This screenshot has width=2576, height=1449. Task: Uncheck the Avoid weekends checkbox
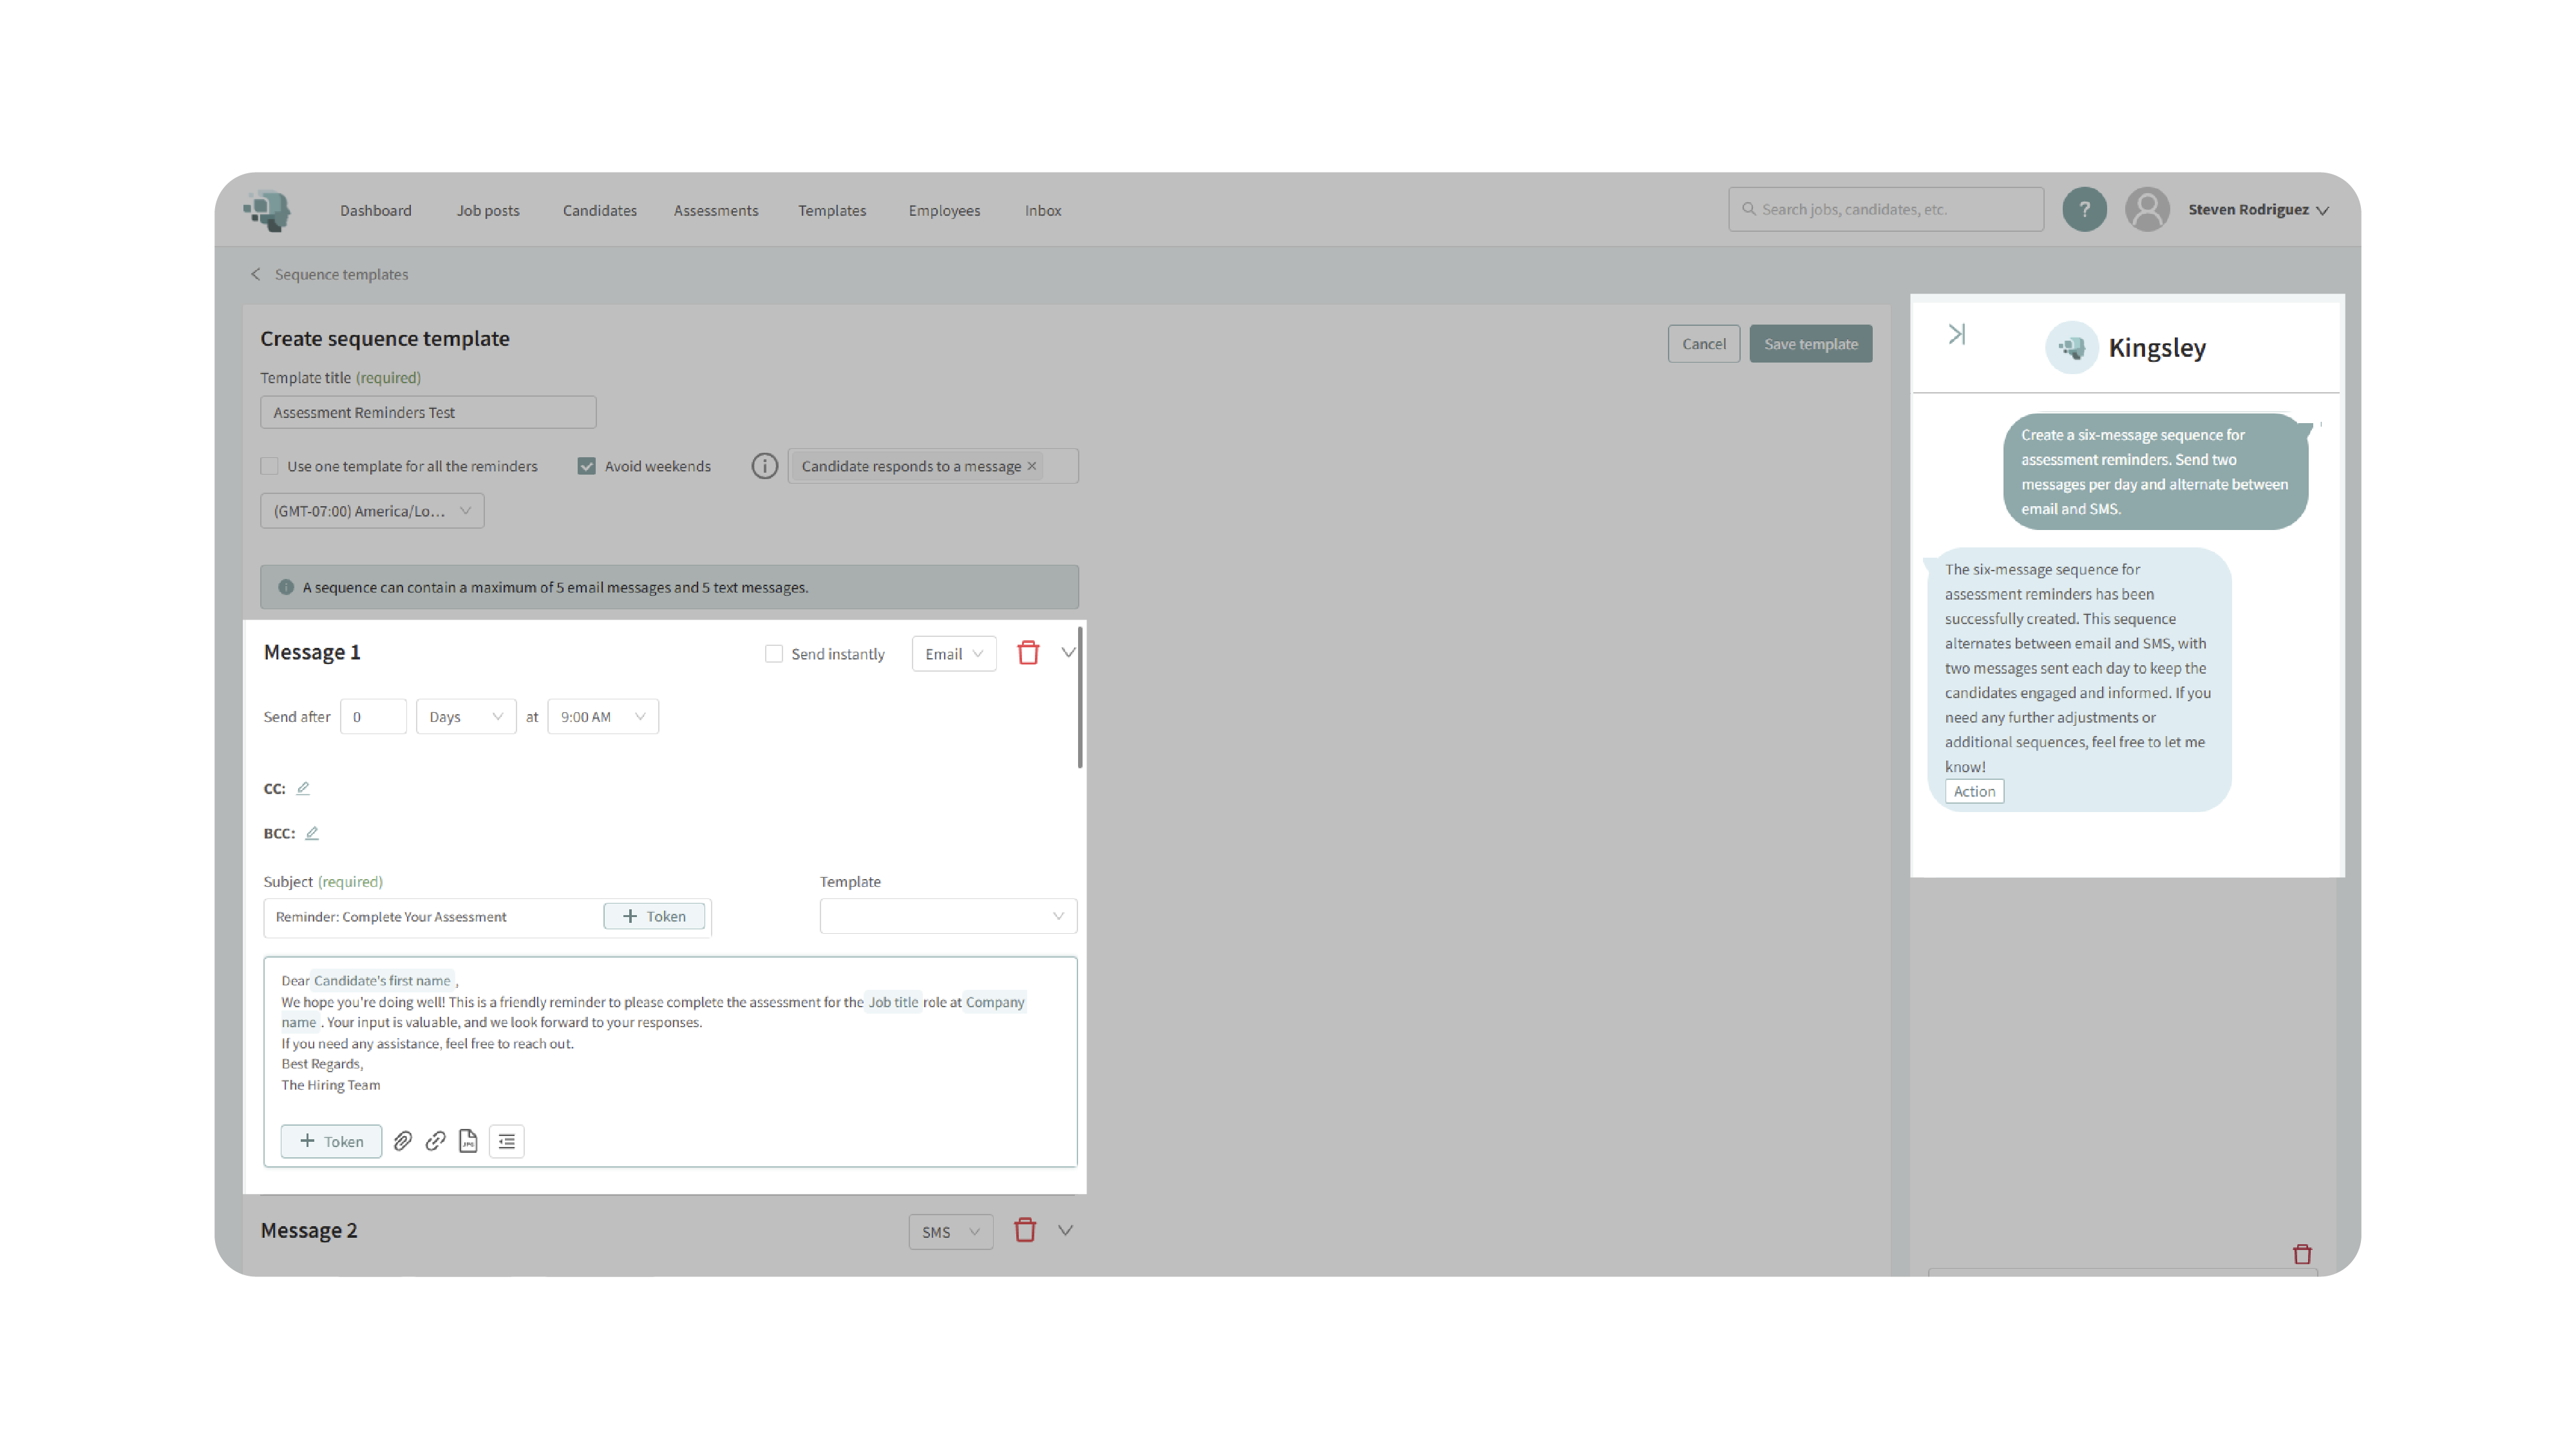click(587, 466)
